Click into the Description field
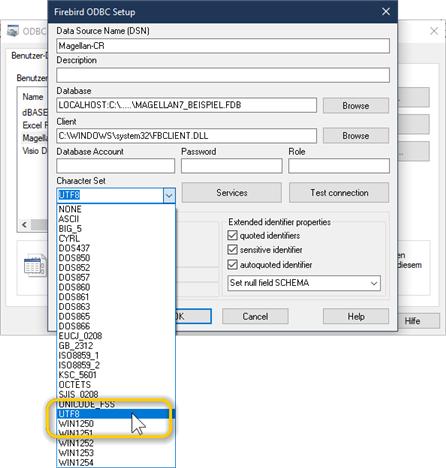Screen dimensions: 446x468 [x=223, y=75]
